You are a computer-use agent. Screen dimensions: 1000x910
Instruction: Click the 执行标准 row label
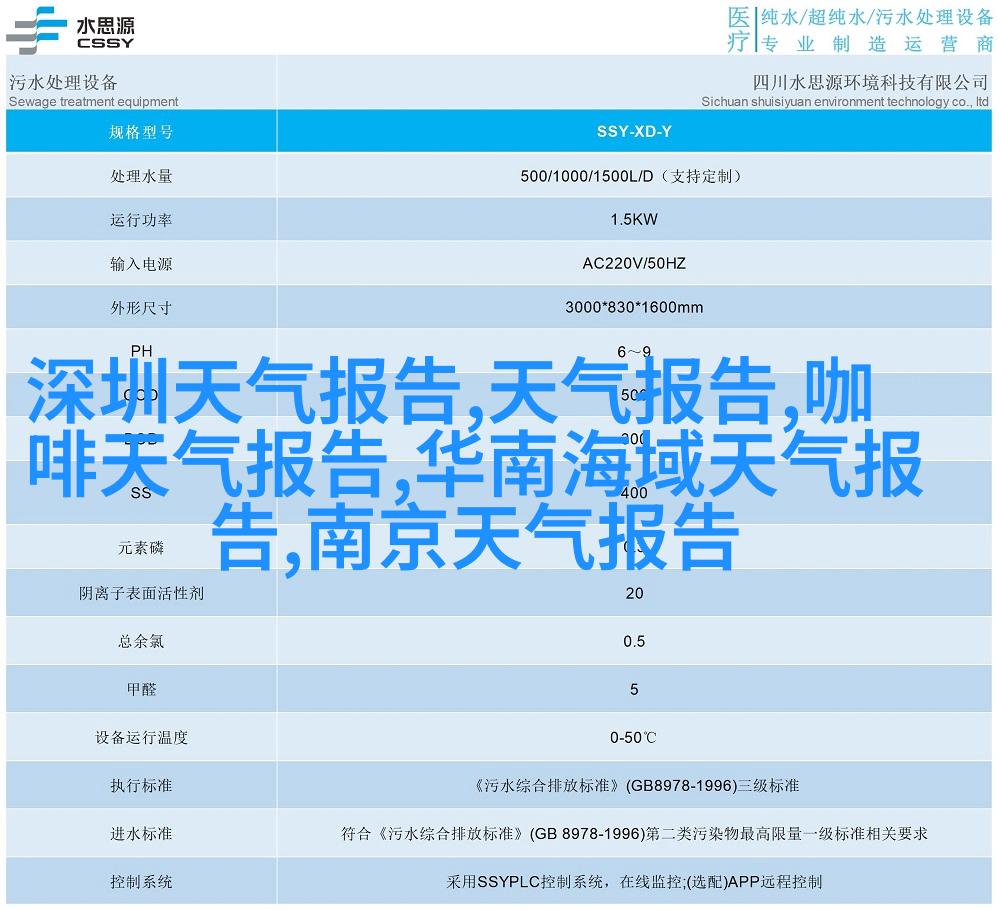pos(141,786)
